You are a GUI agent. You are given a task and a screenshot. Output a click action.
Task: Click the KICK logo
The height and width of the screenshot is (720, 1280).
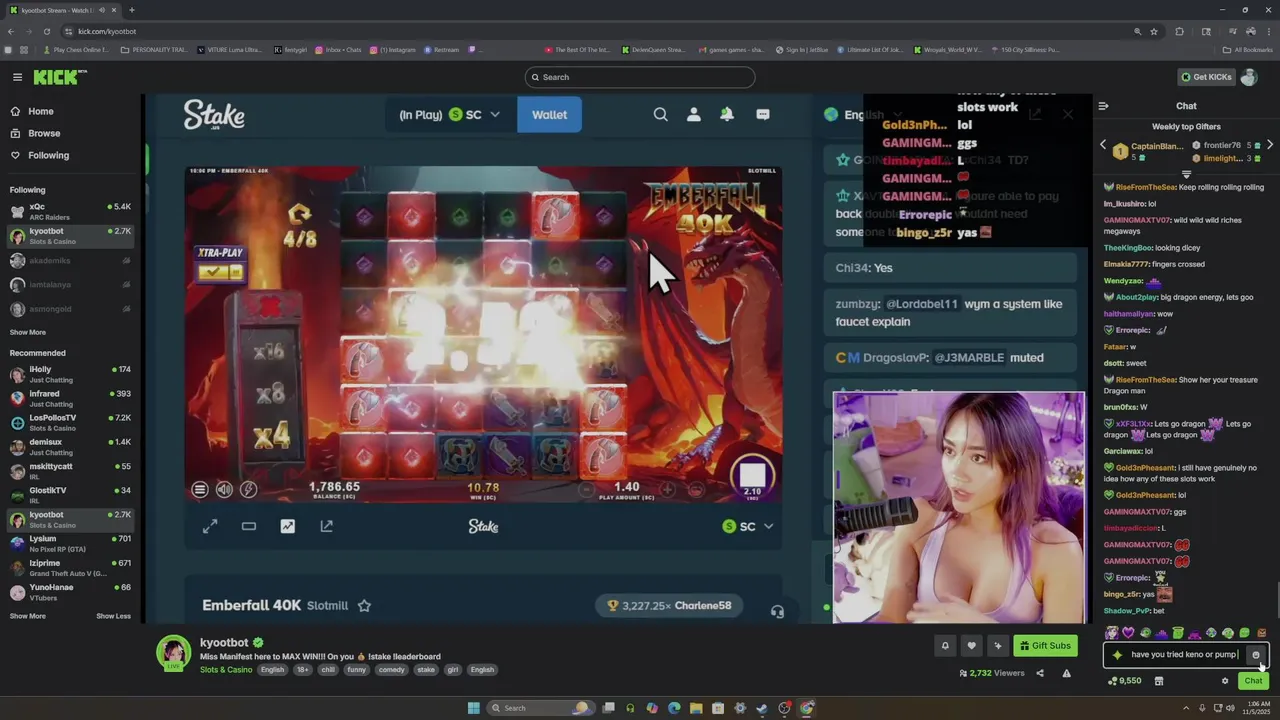click(60, 77)
